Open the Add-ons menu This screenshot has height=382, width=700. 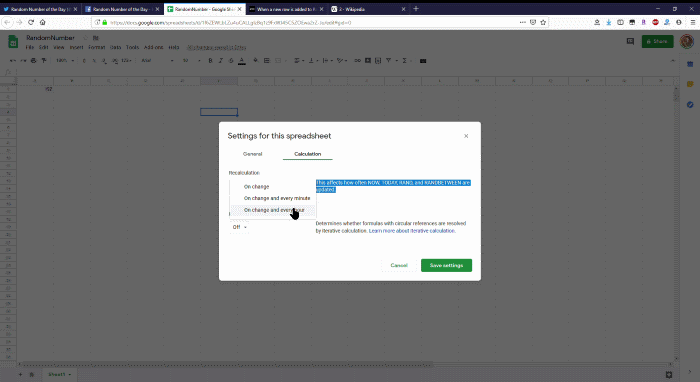pyautogui.click(x=153, y=47)
